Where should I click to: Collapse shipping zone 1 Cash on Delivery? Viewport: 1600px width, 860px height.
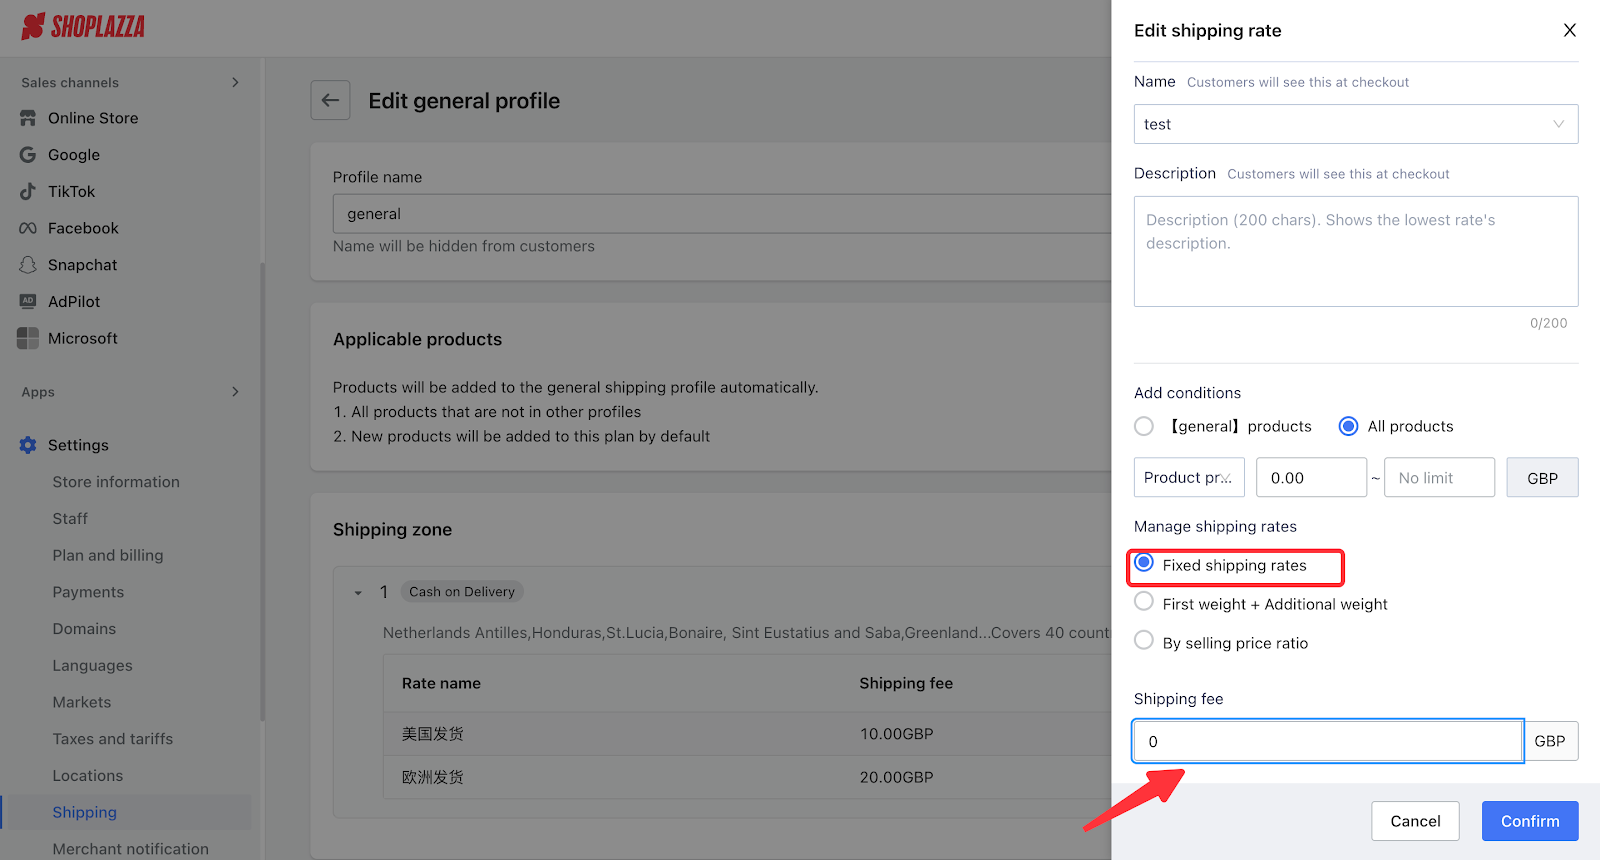(358, 593)
